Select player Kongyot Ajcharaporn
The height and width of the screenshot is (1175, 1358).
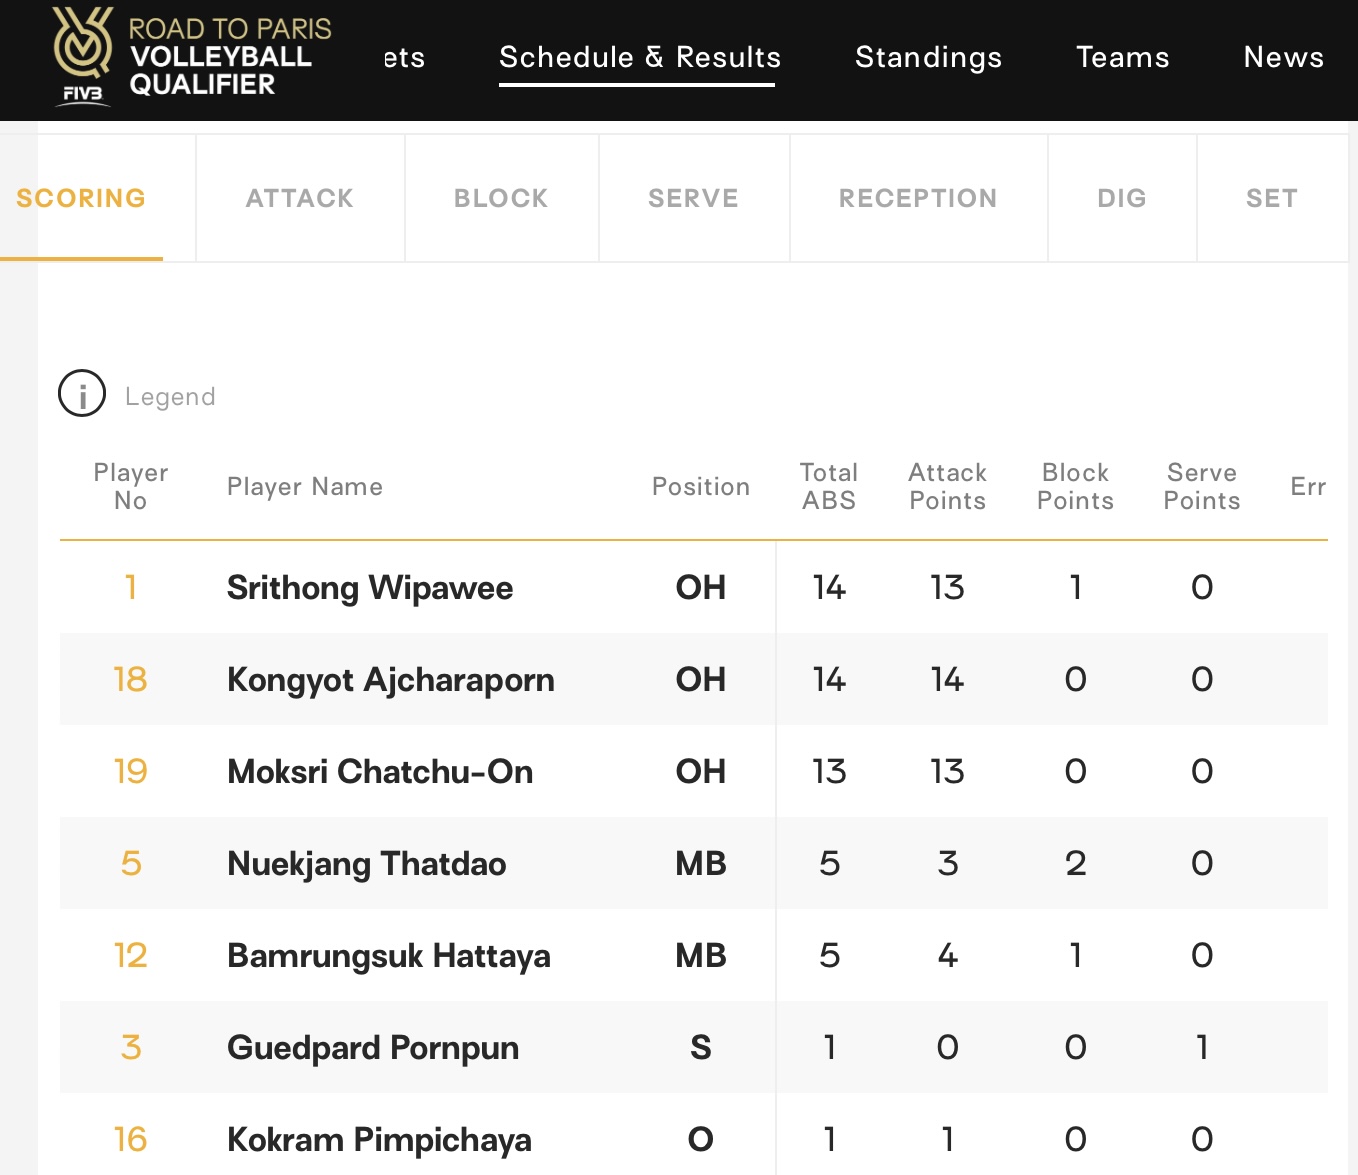(x=390, y=679)
